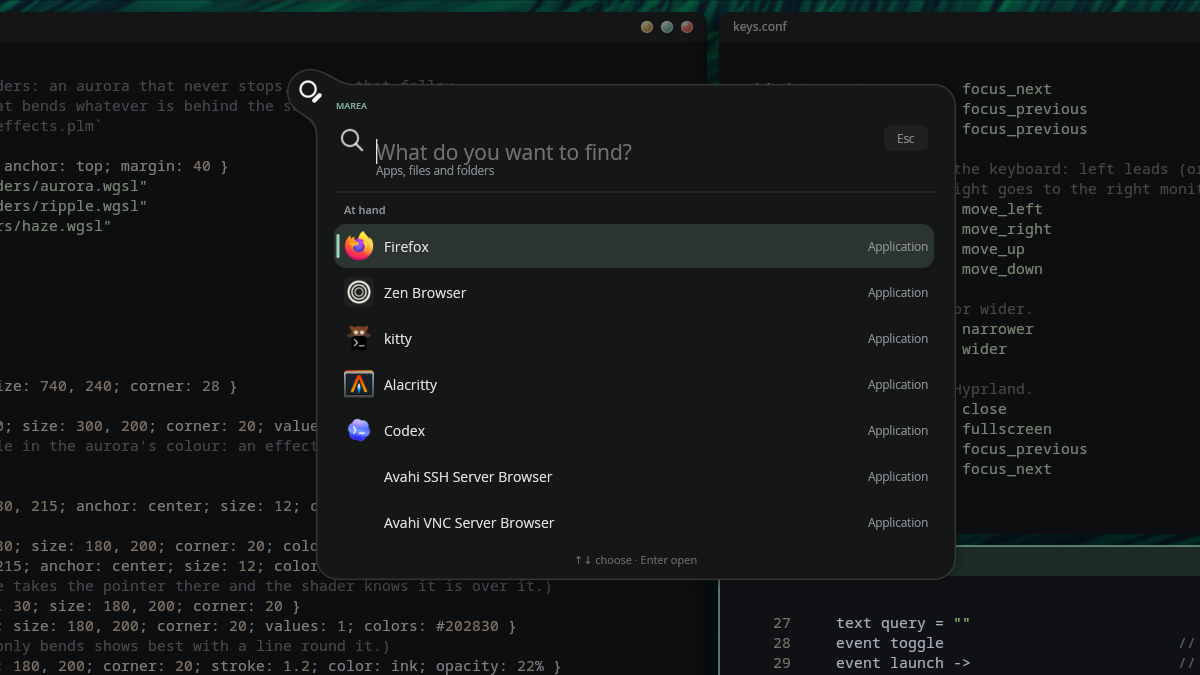Click the 'ripple.wgsl' line in the left editor
1200x675 pixels.
tap(74, 206)
